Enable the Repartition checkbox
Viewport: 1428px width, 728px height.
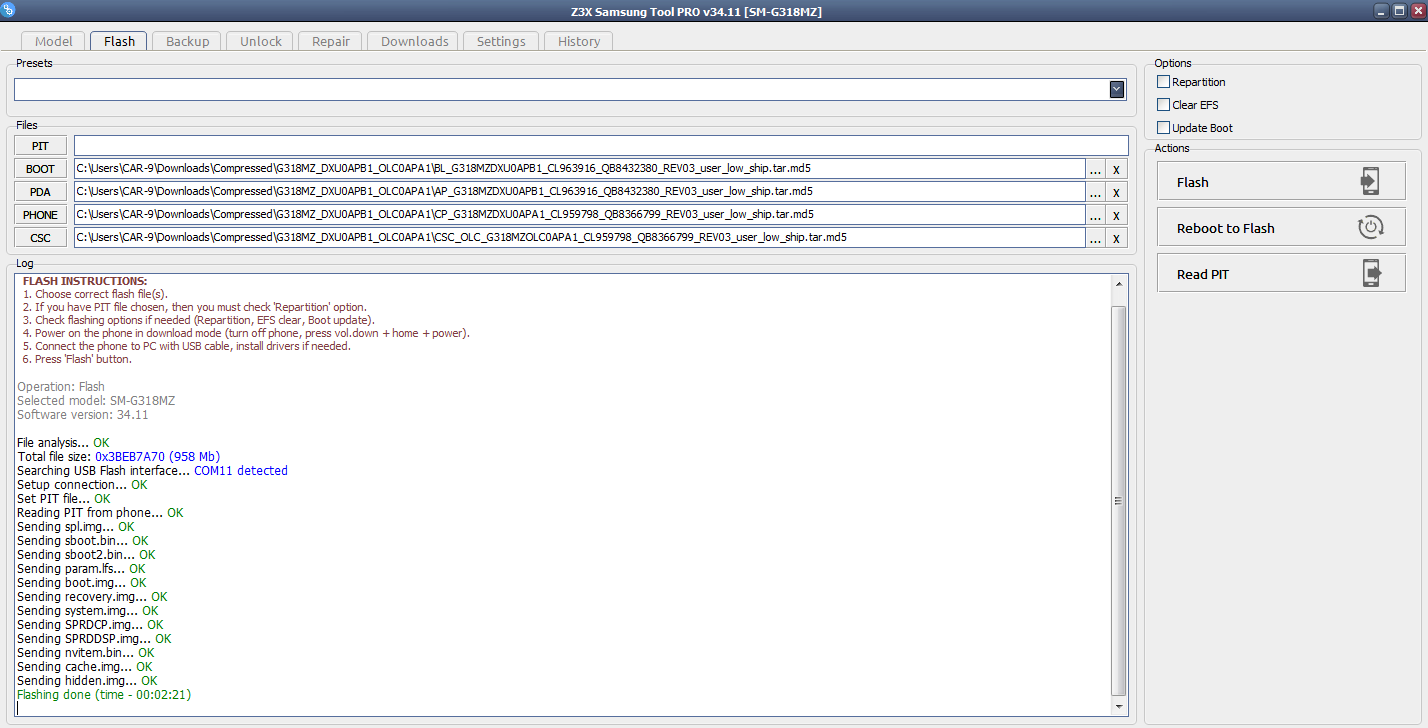click(1163, 82)
